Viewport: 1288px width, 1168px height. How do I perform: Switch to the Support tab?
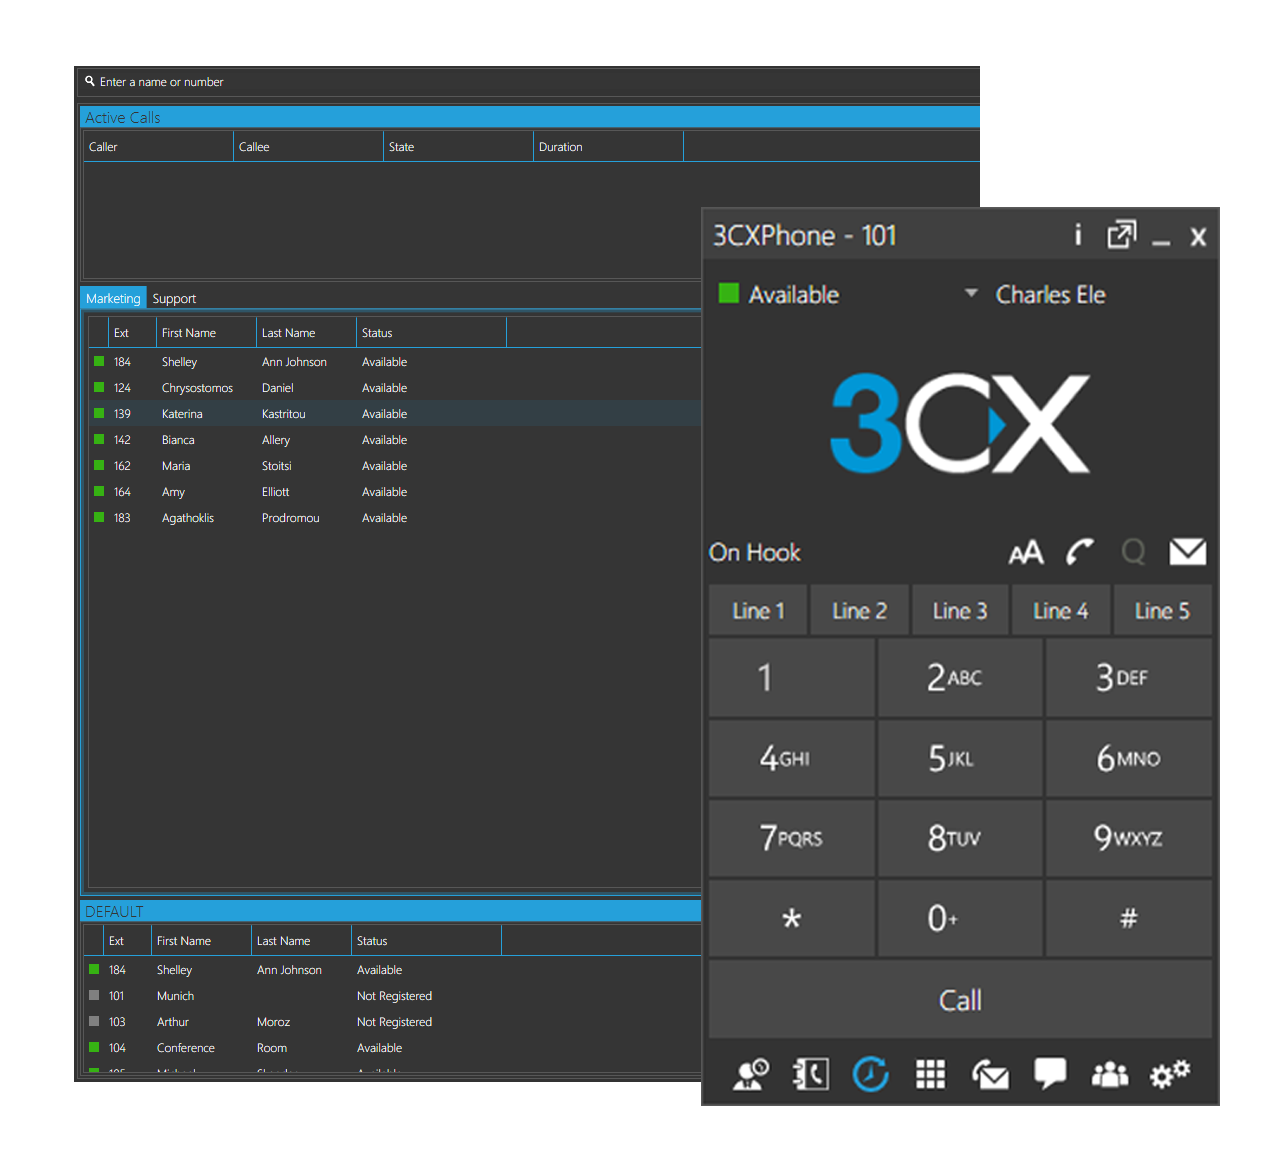tap(174, 298)
